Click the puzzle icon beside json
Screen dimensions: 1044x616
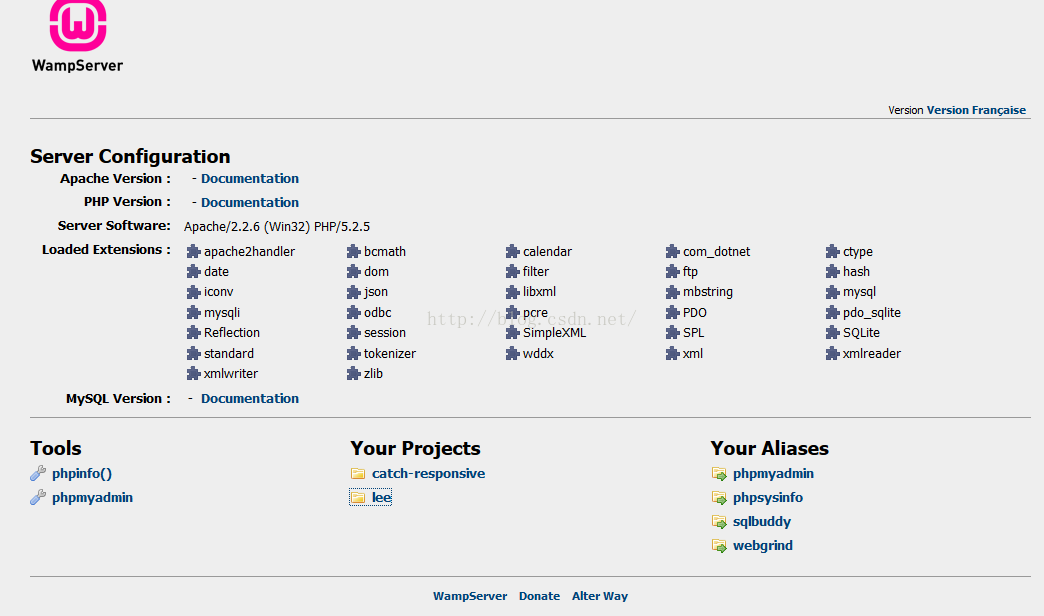354,292
